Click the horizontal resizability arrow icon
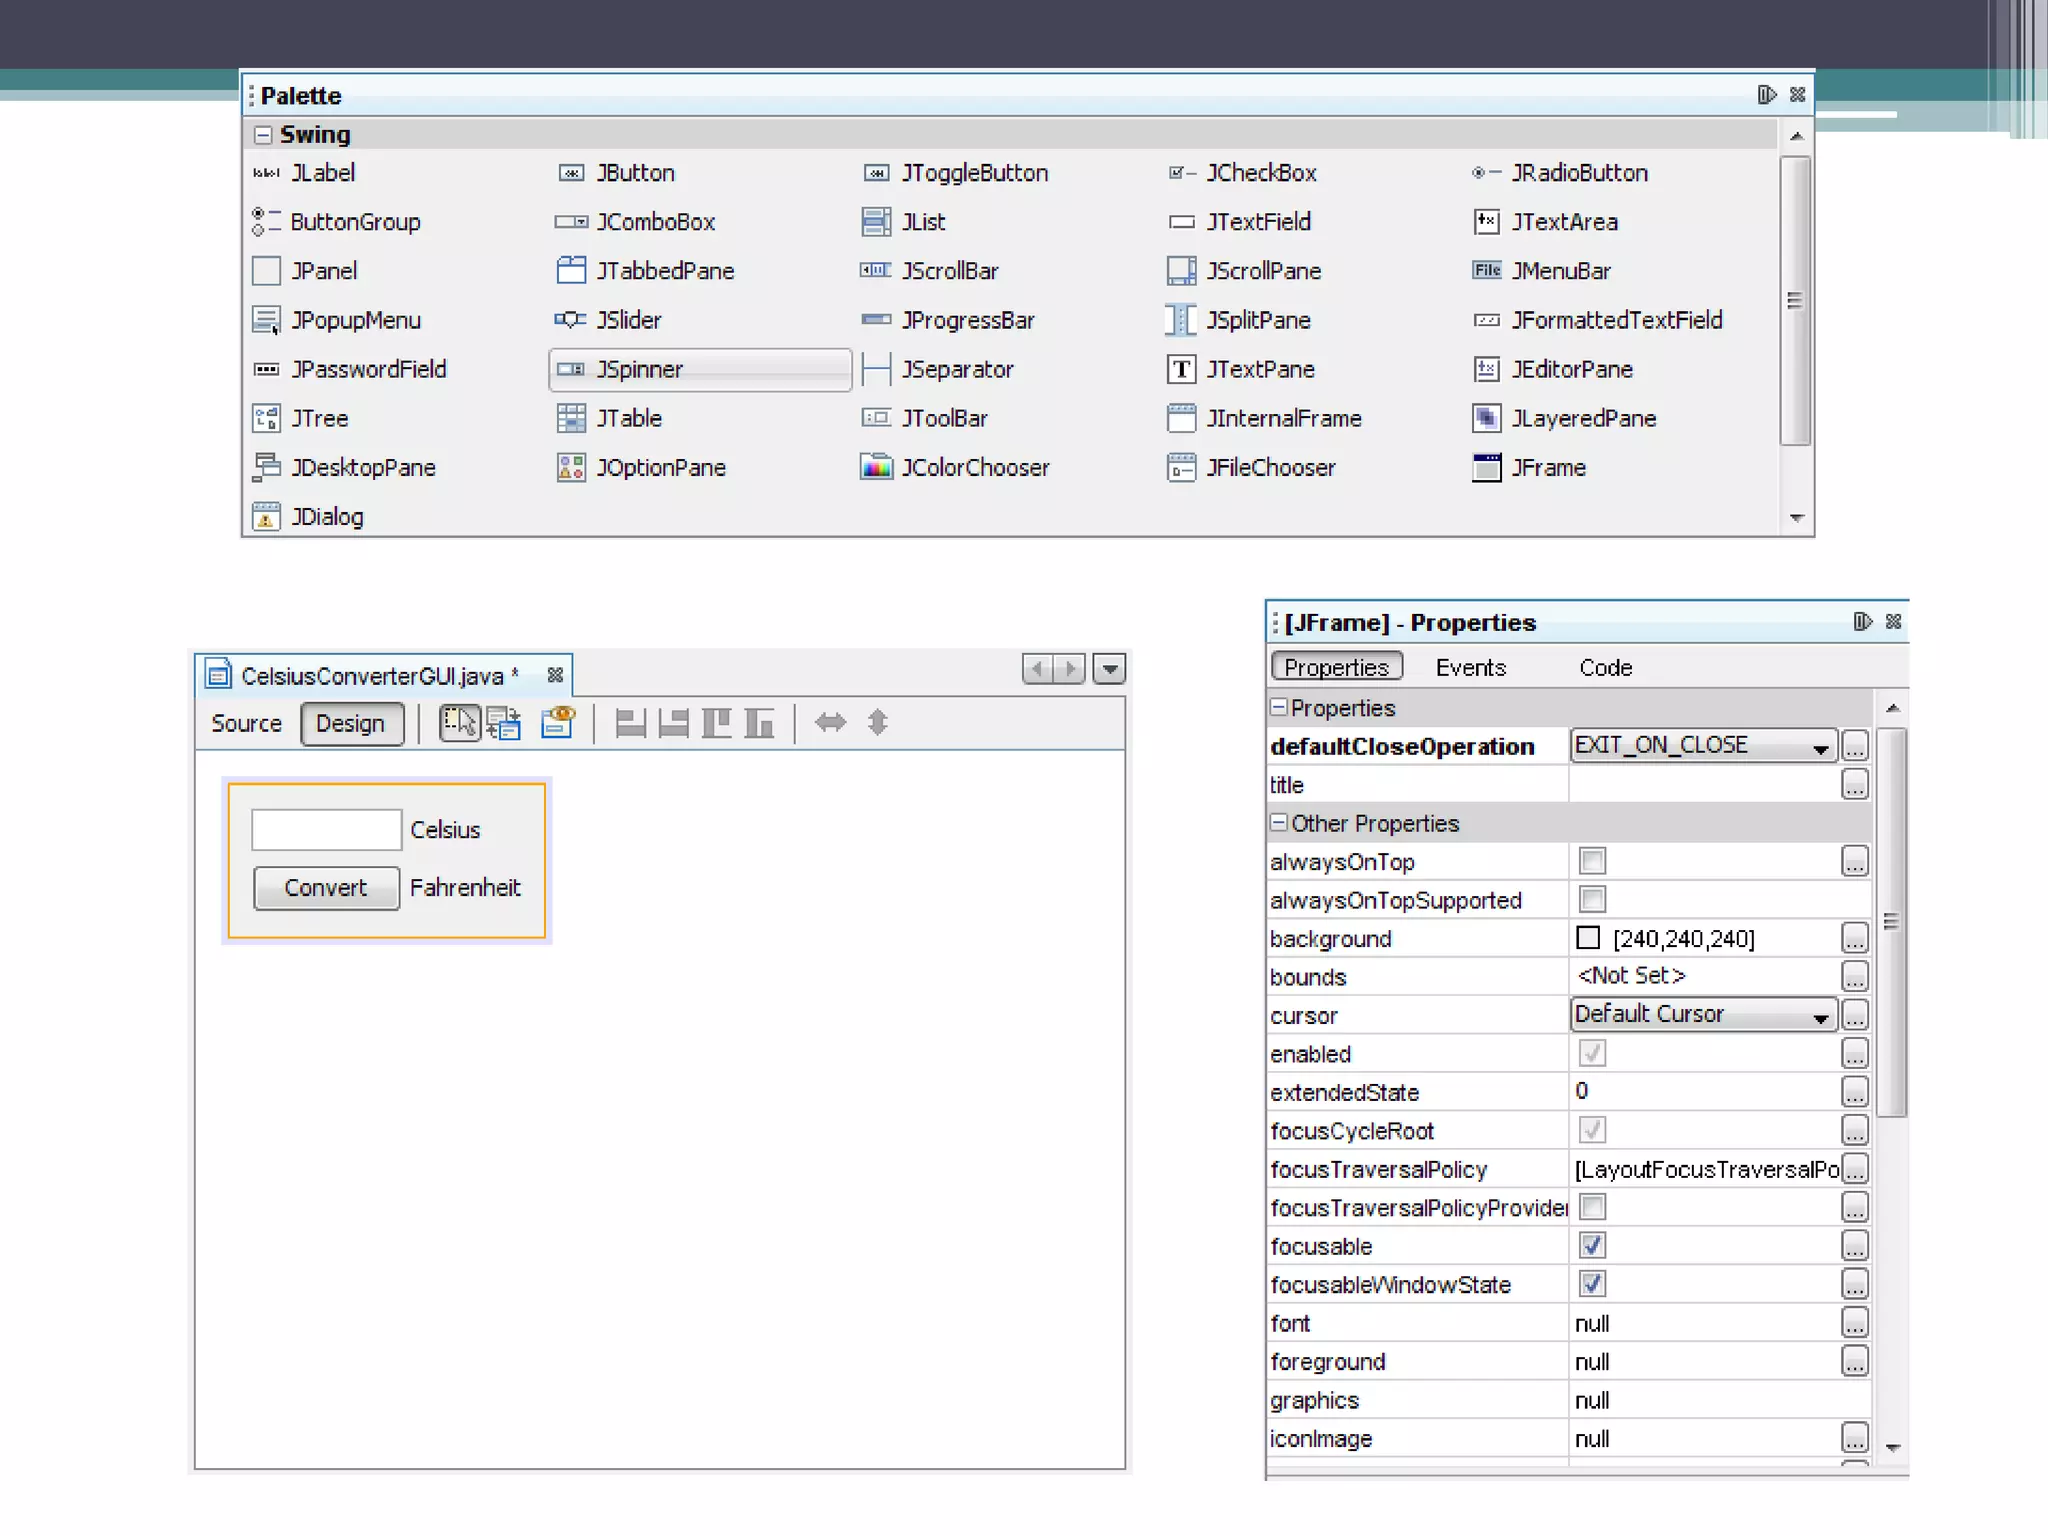The image size is (2048, 1536). [x=830, y=723]
